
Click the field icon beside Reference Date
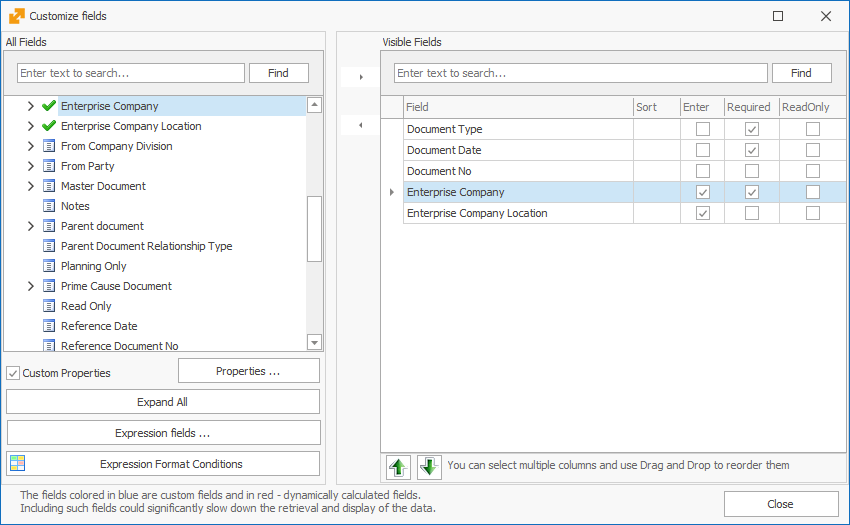tap(49, 326)
